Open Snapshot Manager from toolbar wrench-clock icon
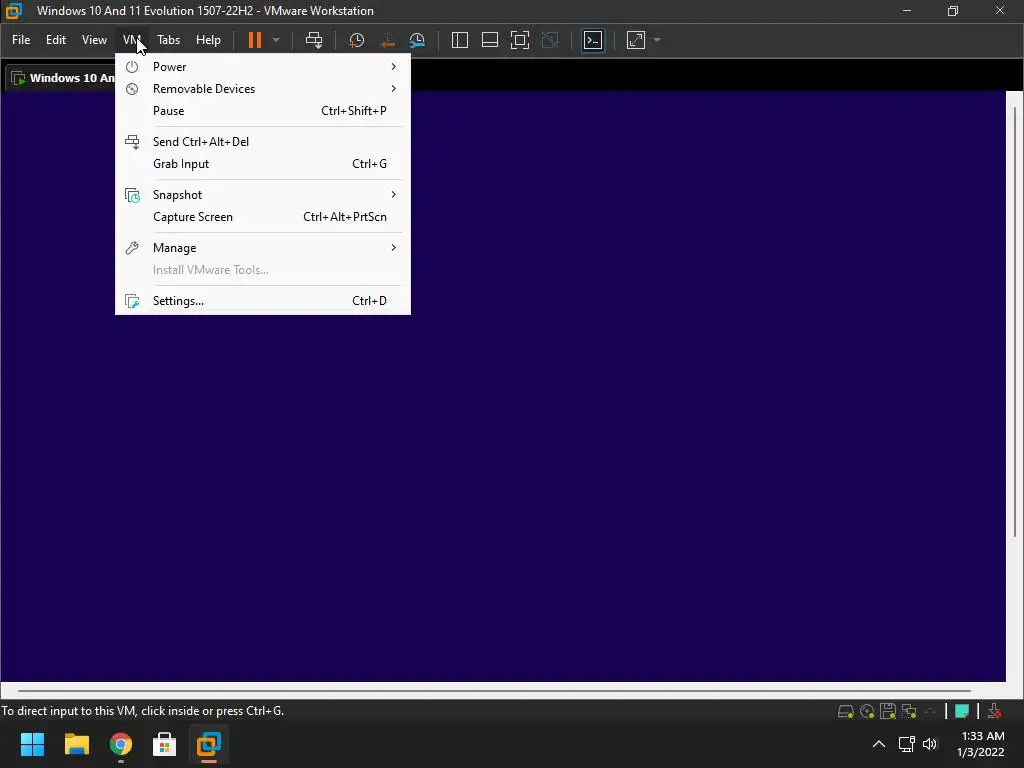Viewport: 1024px width, 768px height. coord(417,40)
